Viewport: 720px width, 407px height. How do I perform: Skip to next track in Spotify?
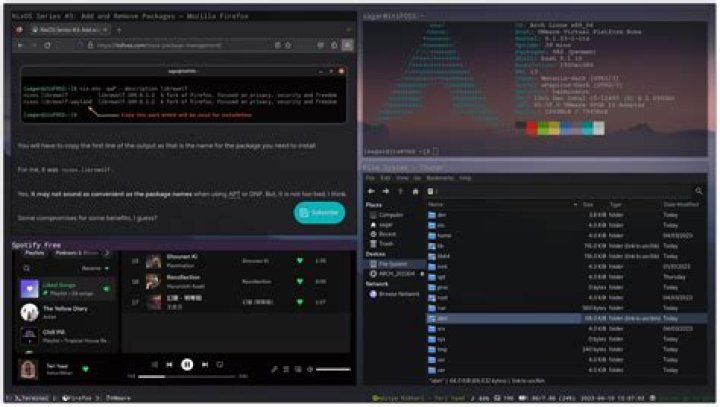(206, 365)
